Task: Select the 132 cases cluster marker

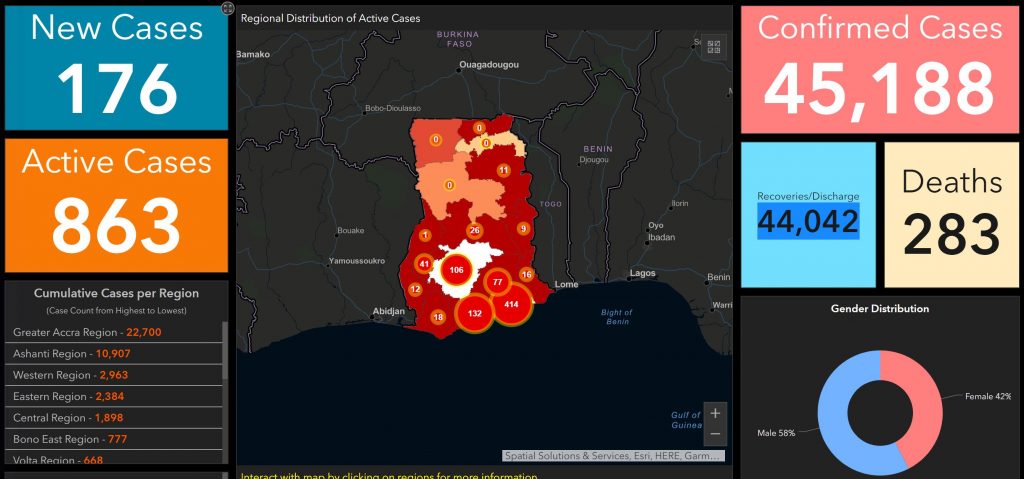Action: click(x=475, y=313)
